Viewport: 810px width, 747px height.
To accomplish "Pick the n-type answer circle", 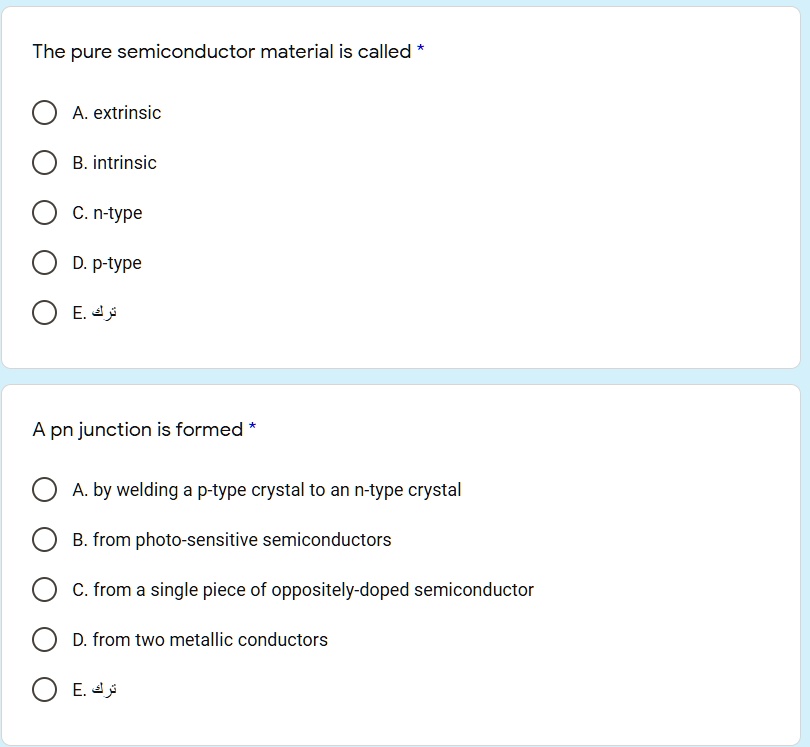I will coord(44,212).
